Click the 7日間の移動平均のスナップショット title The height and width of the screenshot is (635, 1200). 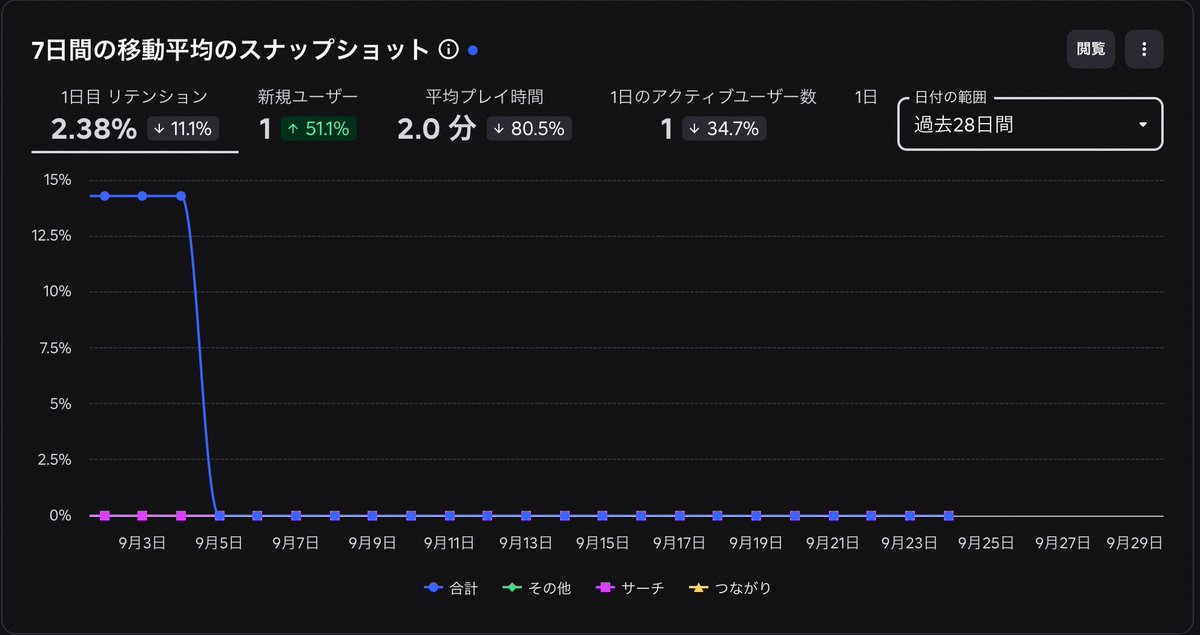pos(232,49)
